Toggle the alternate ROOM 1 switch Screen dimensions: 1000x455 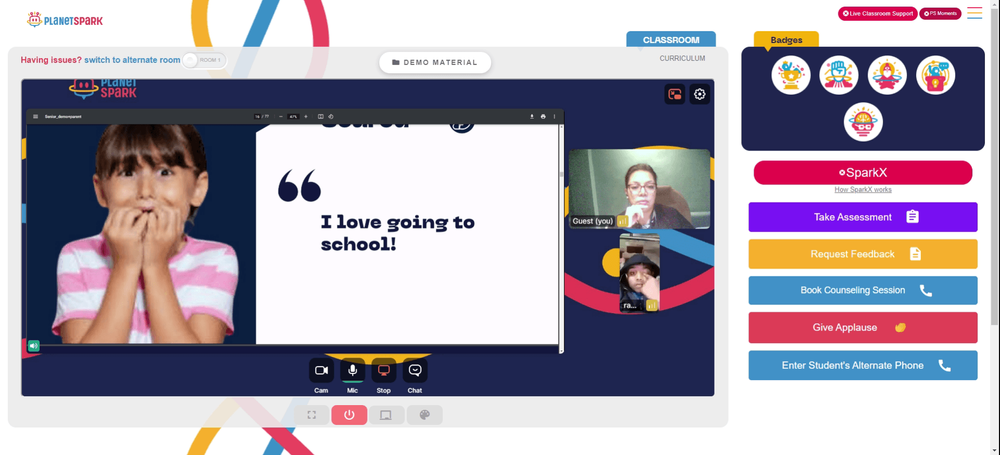204,60
